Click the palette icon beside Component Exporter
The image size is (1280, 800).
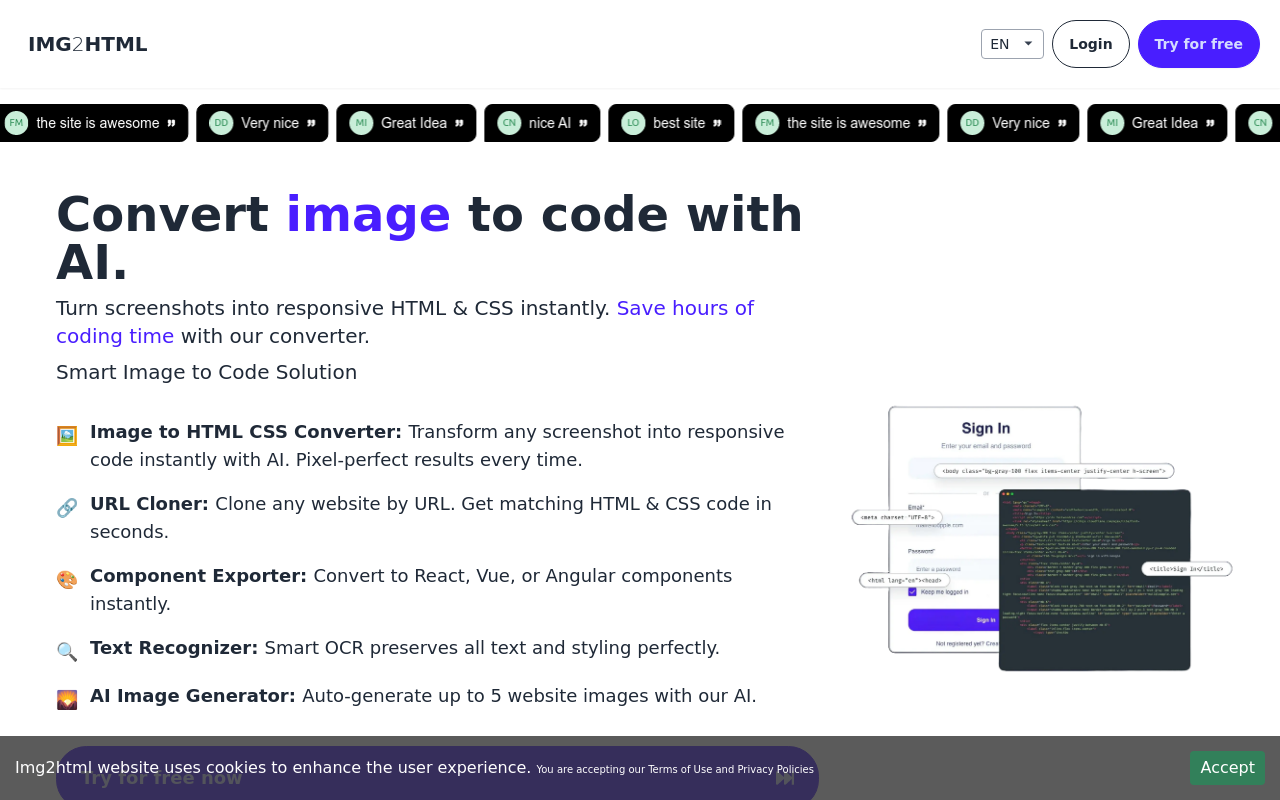point(67,580)
